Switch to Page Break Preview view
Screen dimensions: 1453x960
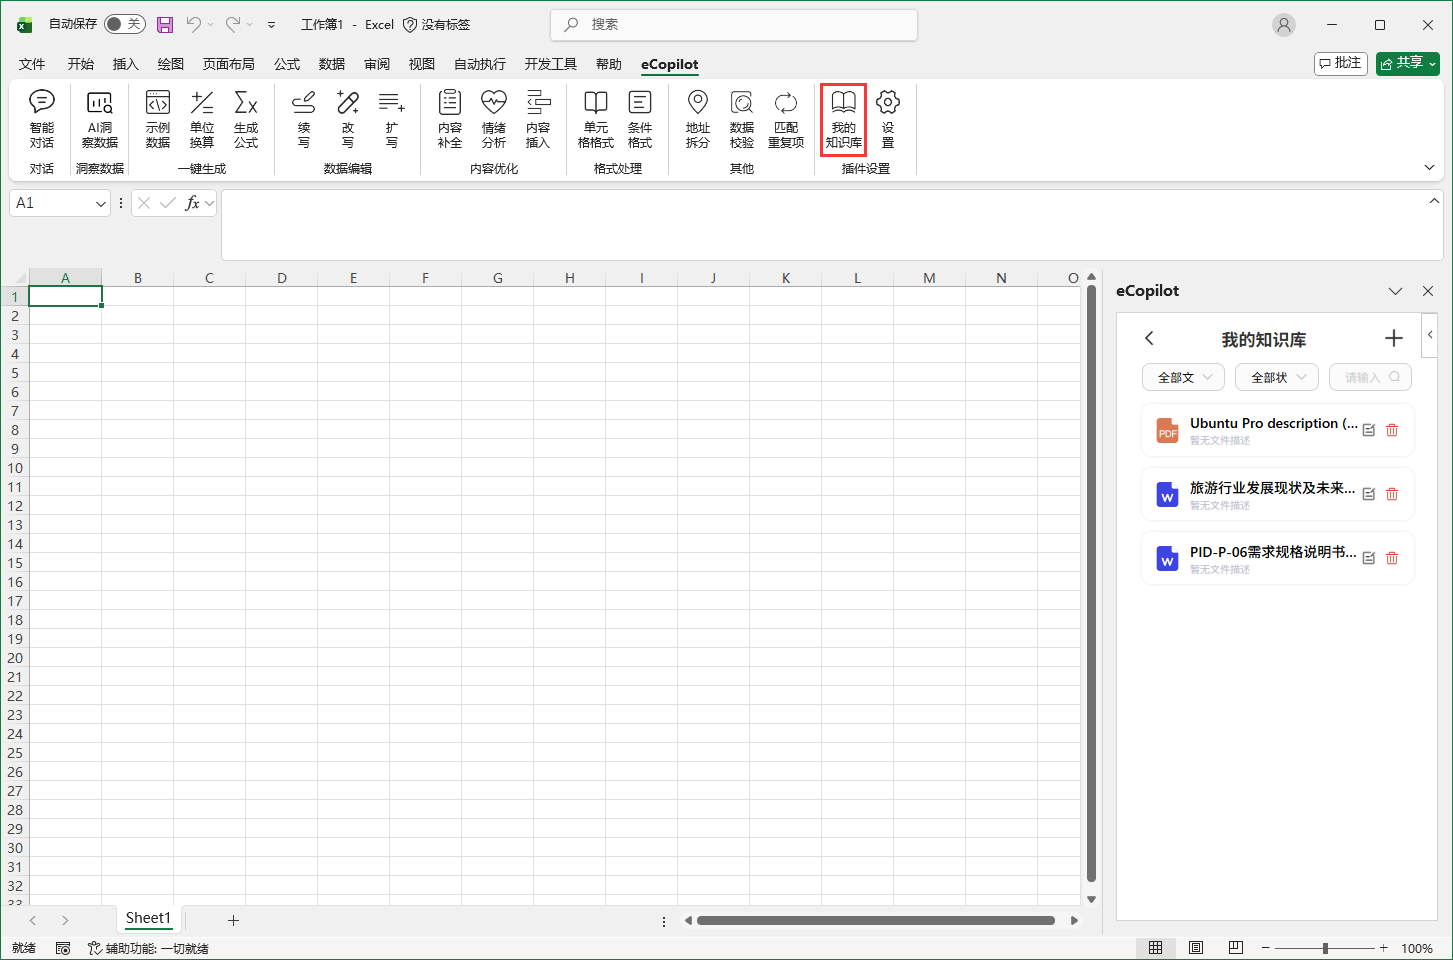pyautogui.click(x=1236, y=948)
